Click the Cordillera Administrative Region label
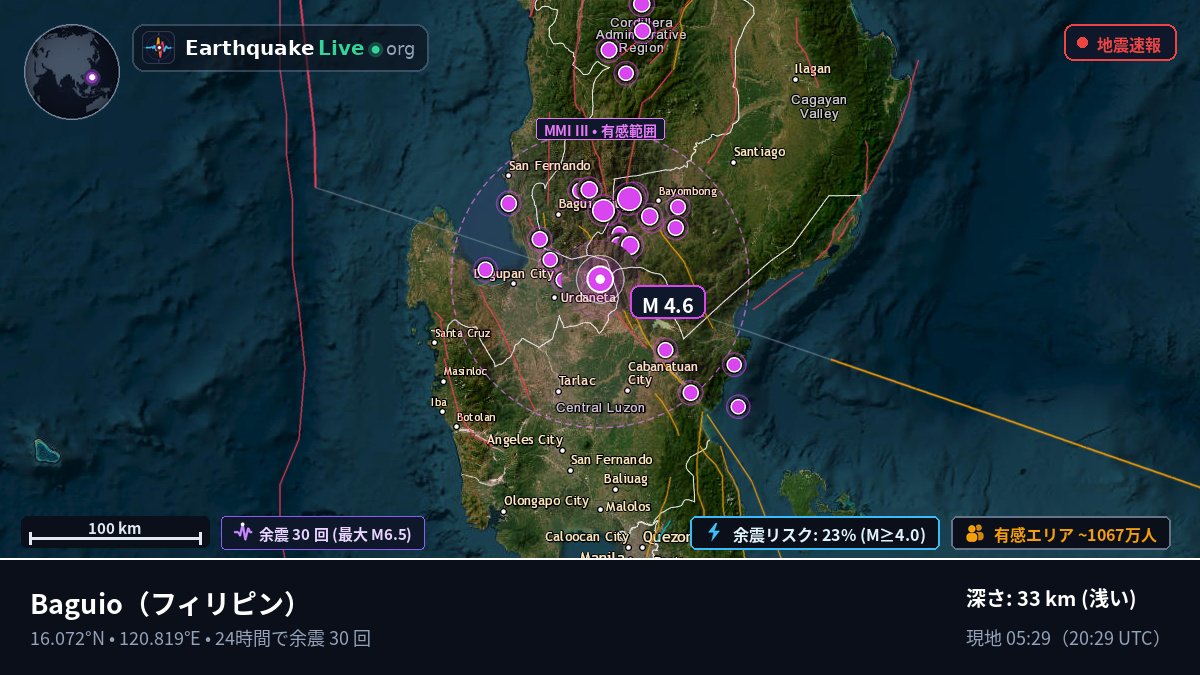The image size is (1200, 675). click(642, 35)
